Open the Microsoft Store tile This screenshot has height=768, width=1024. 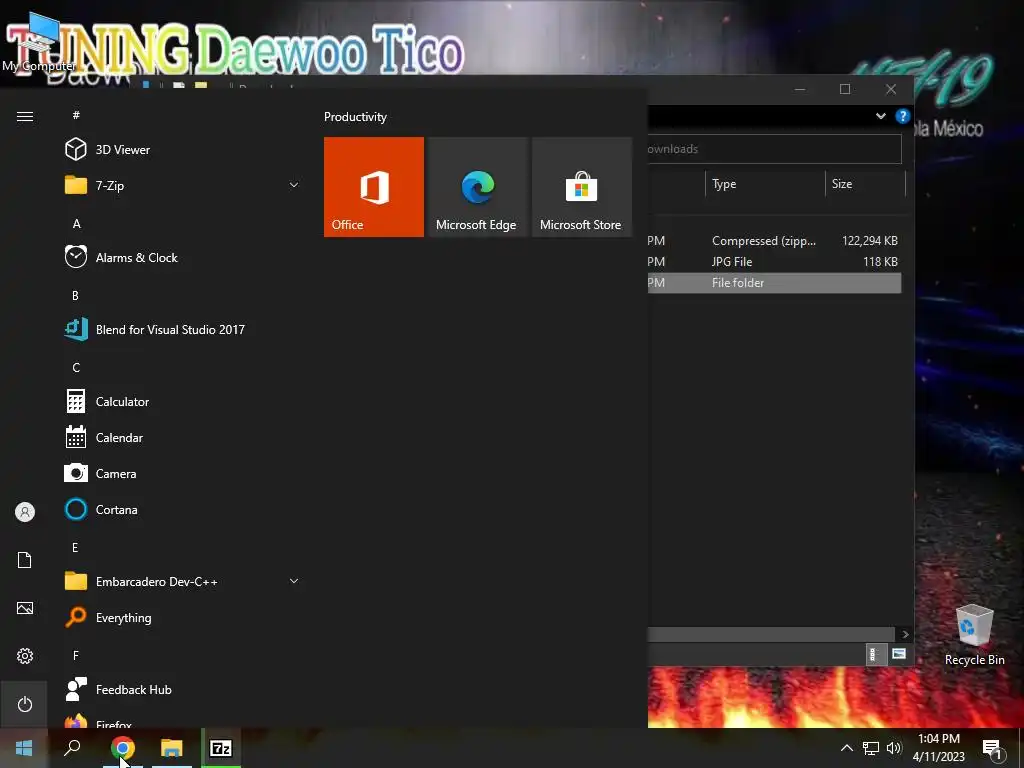click(x=581, y=187)
